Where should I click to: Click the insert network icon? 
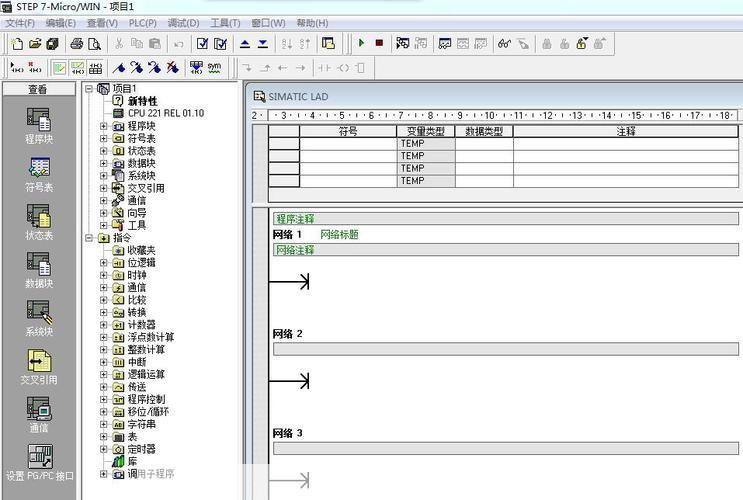point(17,68)
